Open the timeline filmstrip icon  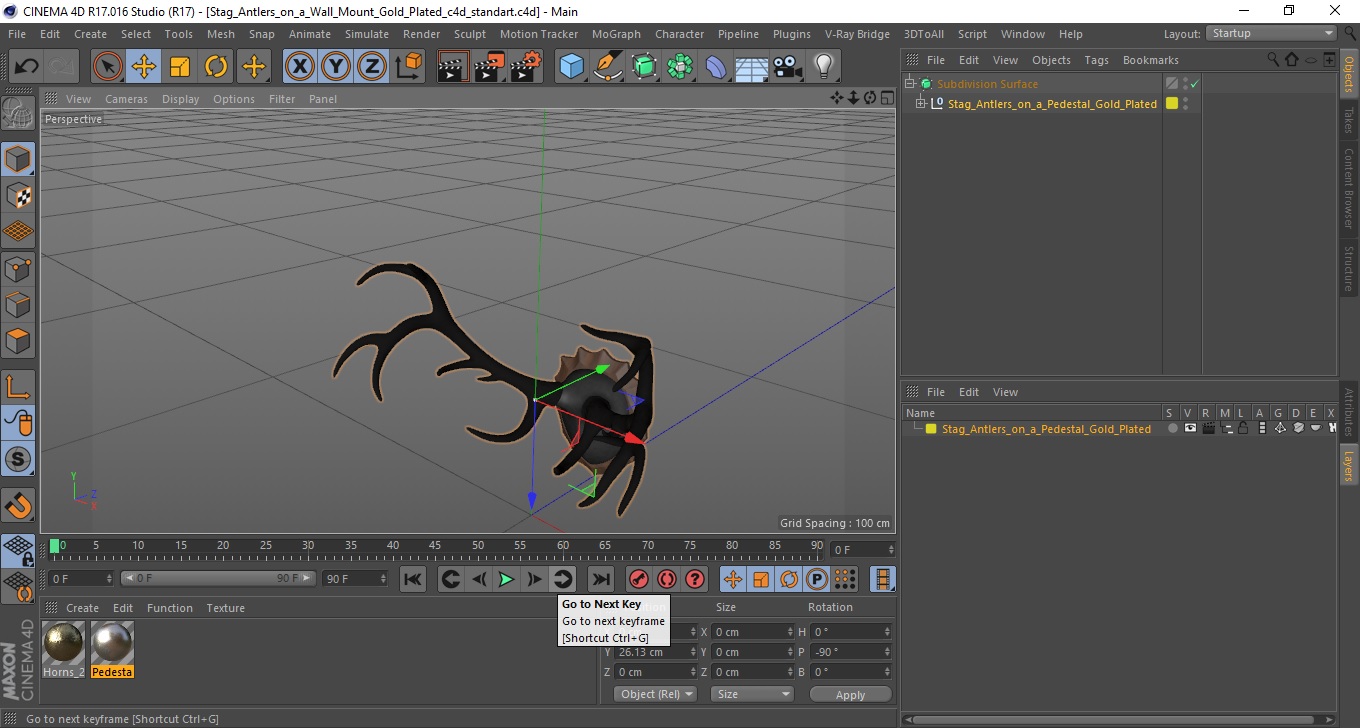pos(883,579)
